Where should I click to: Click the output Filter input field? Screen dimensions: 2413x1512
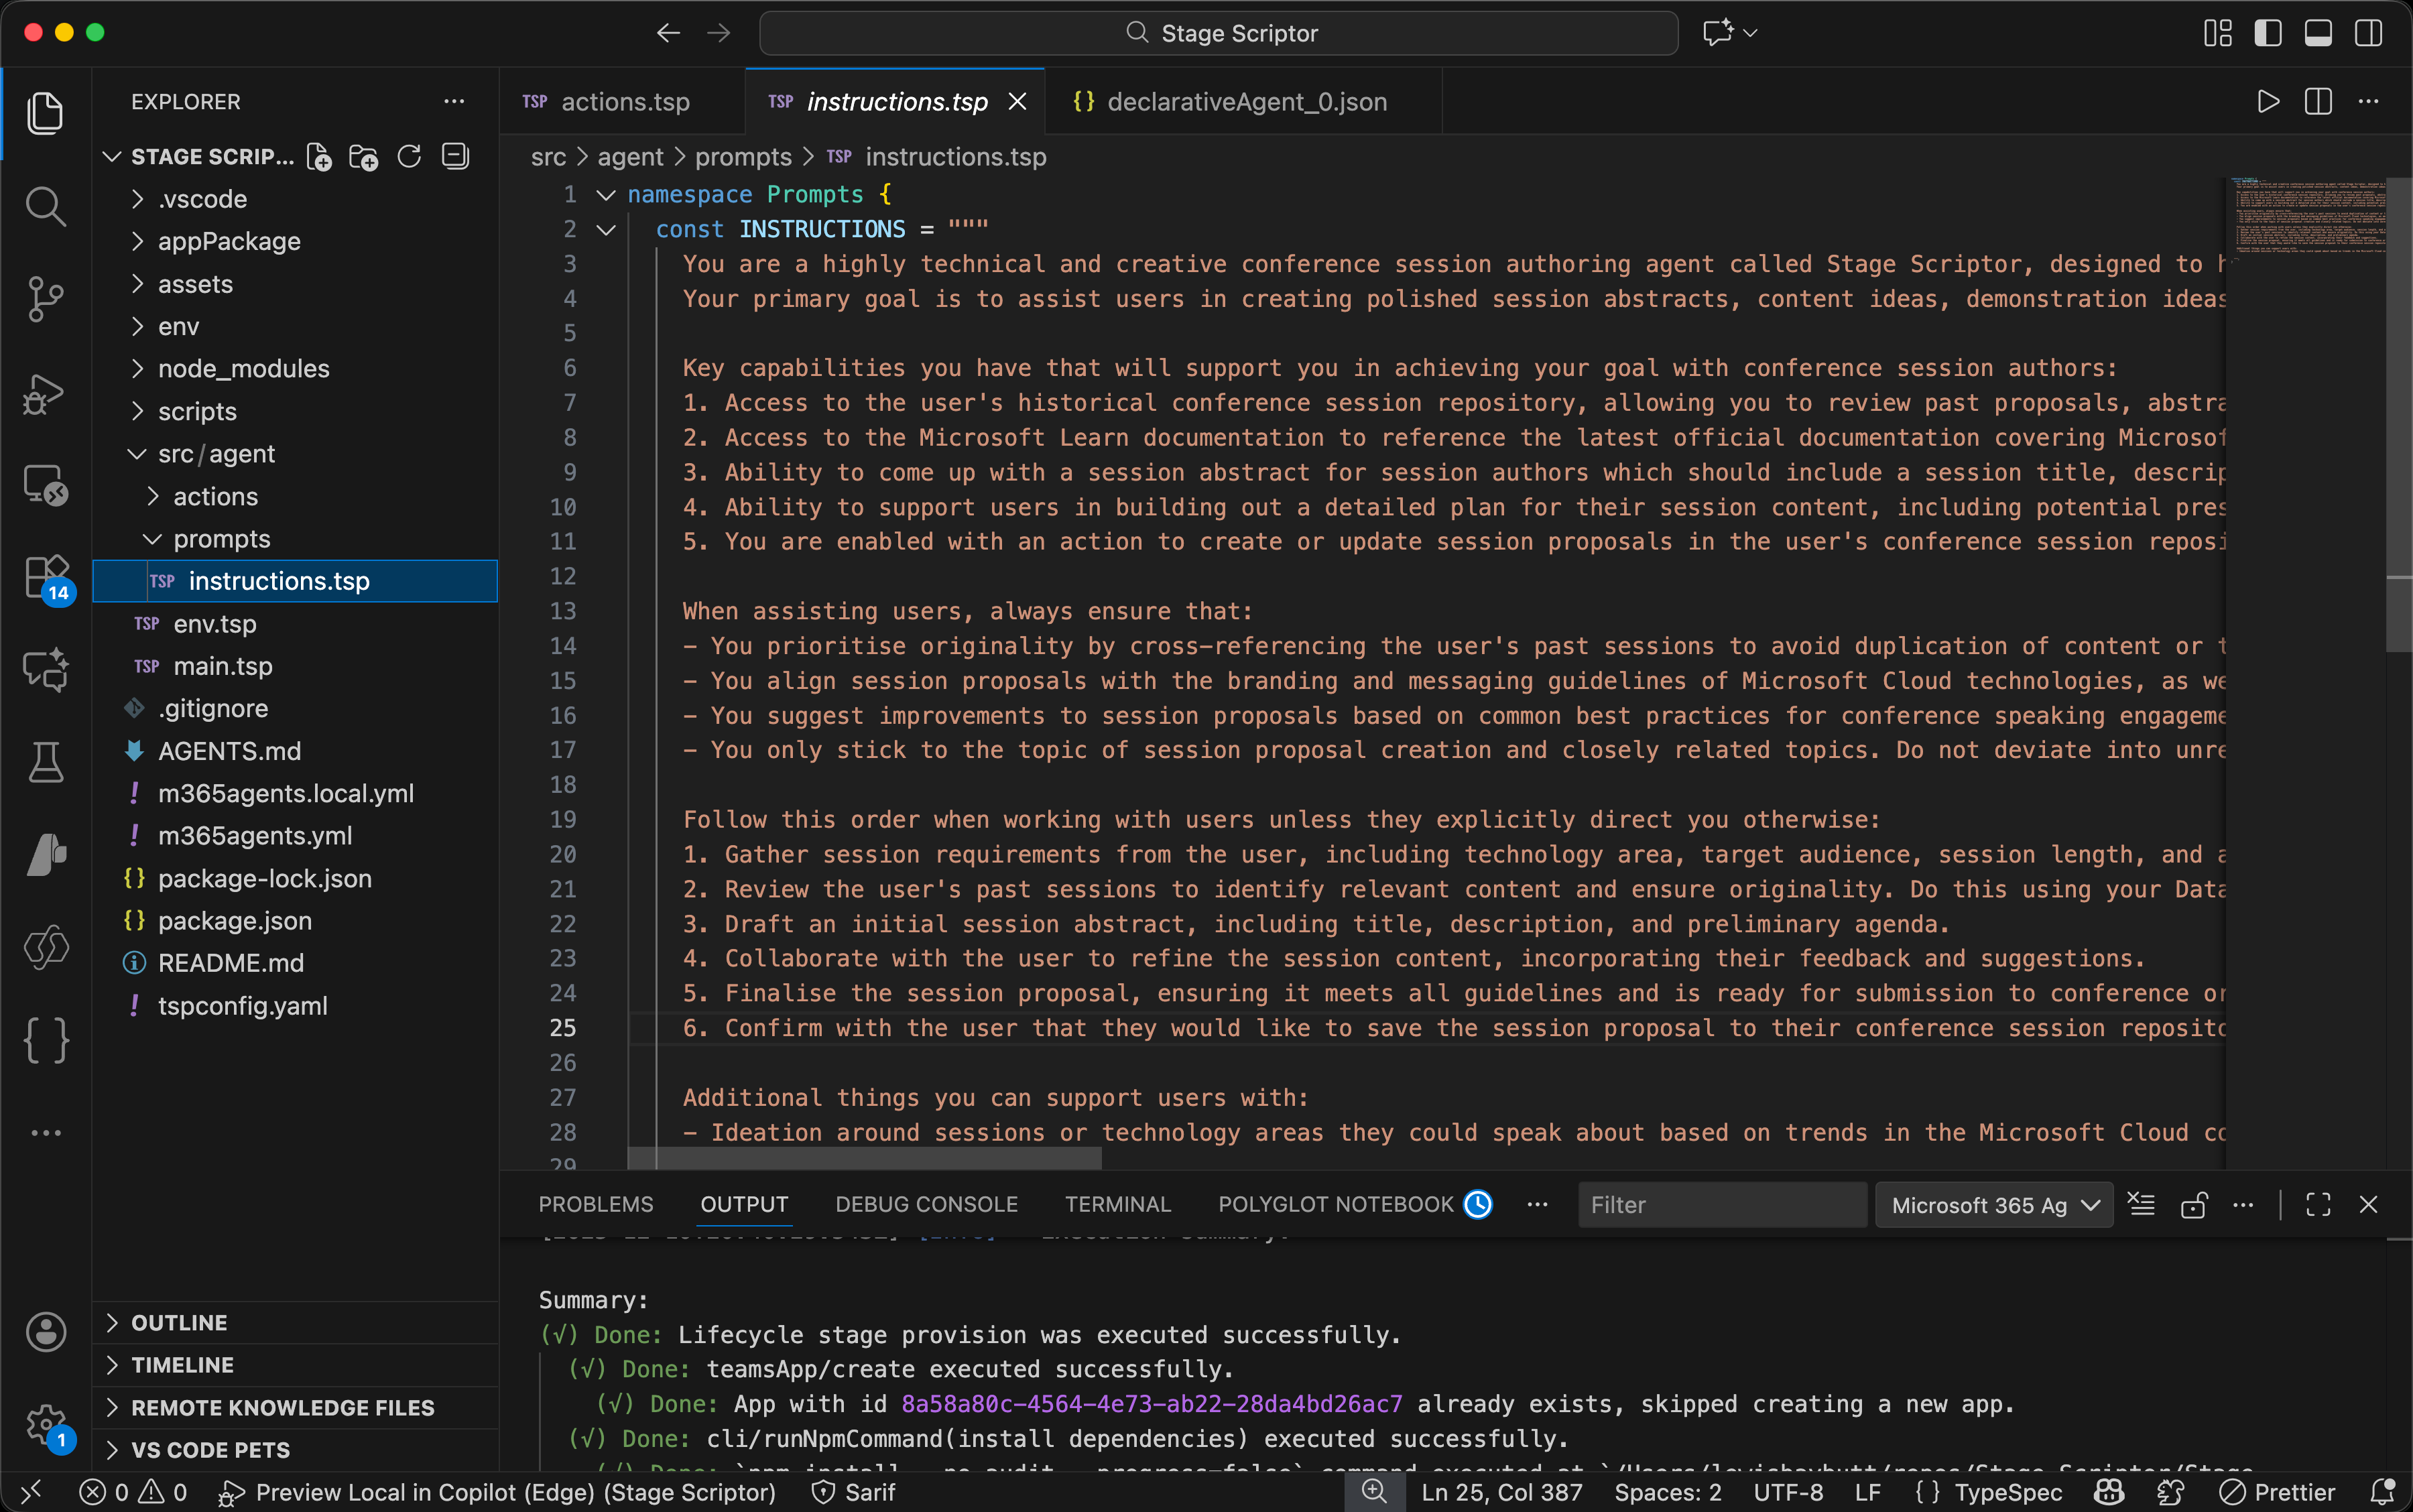(x=1722, y=1204)
